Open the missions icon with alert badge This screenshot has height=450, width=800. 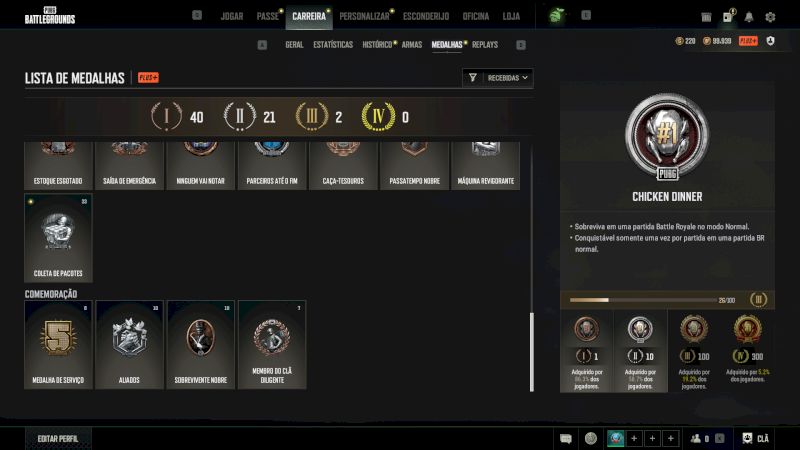tap(728, 16)
